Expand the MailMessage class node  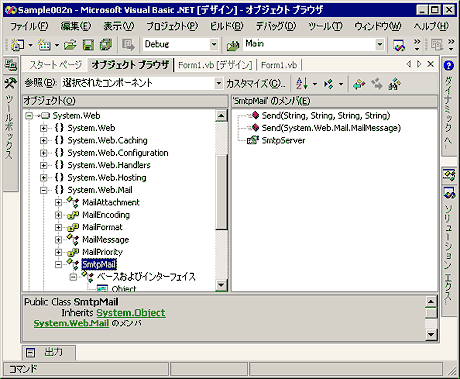(58, 240)
